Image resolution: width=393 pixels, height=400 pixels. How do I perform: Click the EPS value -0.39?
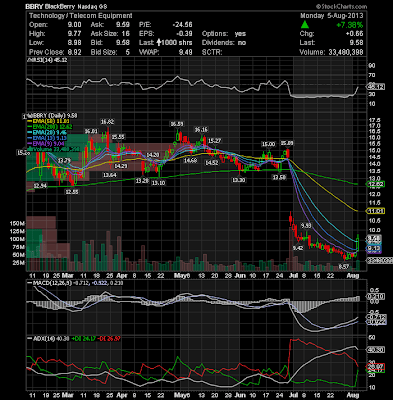tap(184, 34)
